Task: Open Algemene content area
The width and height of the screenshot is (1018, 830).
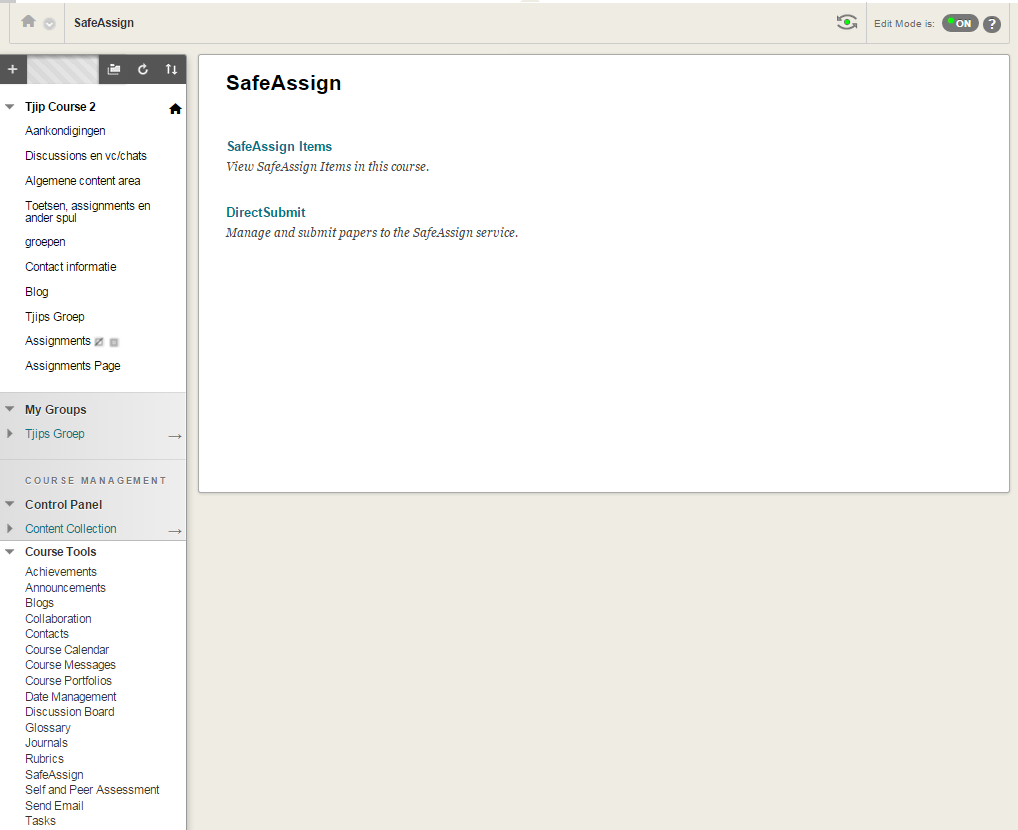Action: (82, 181)
